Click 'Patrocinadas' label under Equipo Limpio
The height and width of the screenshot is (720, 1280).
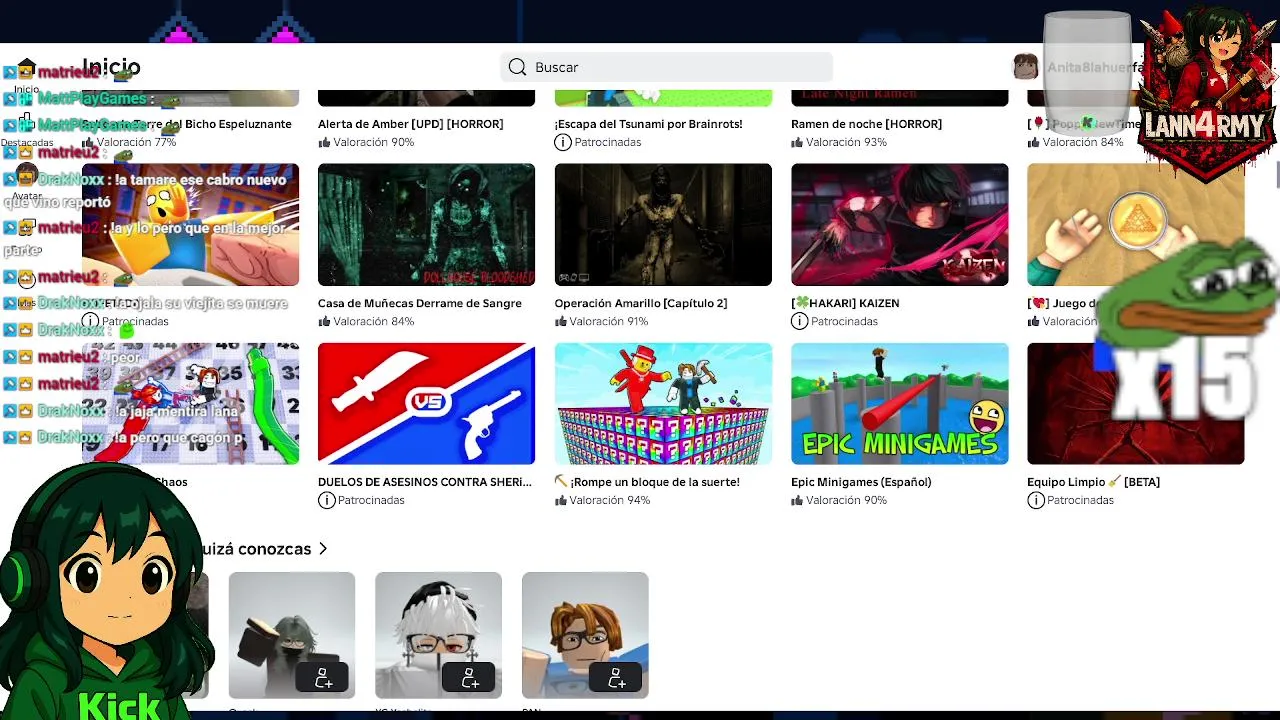[x=1080, y=500]
